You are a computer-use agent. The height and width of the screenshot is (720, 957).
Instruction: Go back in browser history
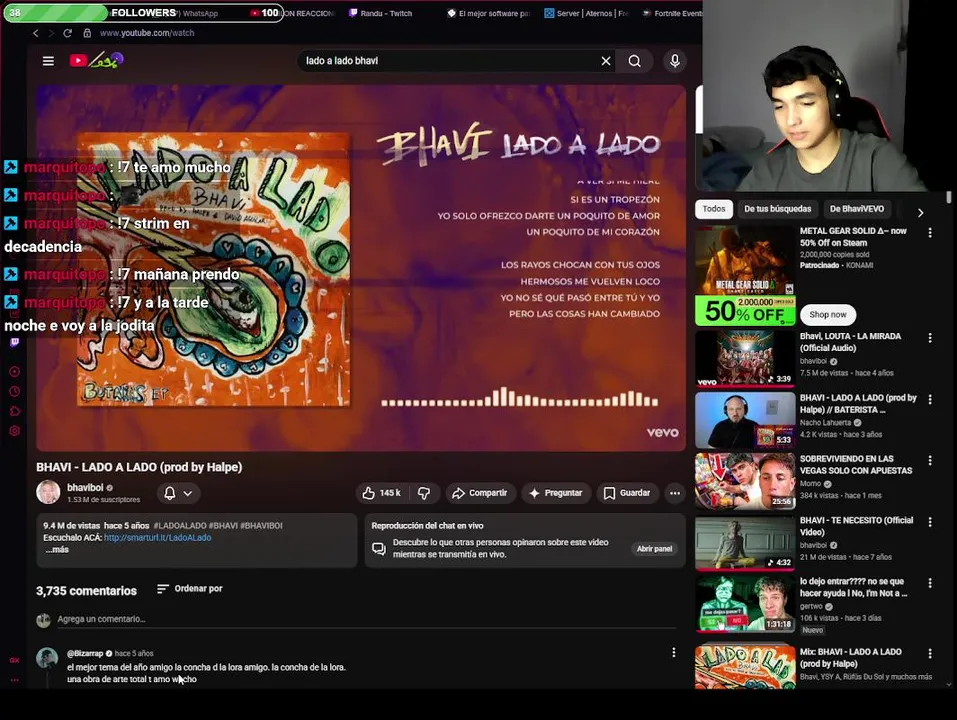tap(35, 33)
